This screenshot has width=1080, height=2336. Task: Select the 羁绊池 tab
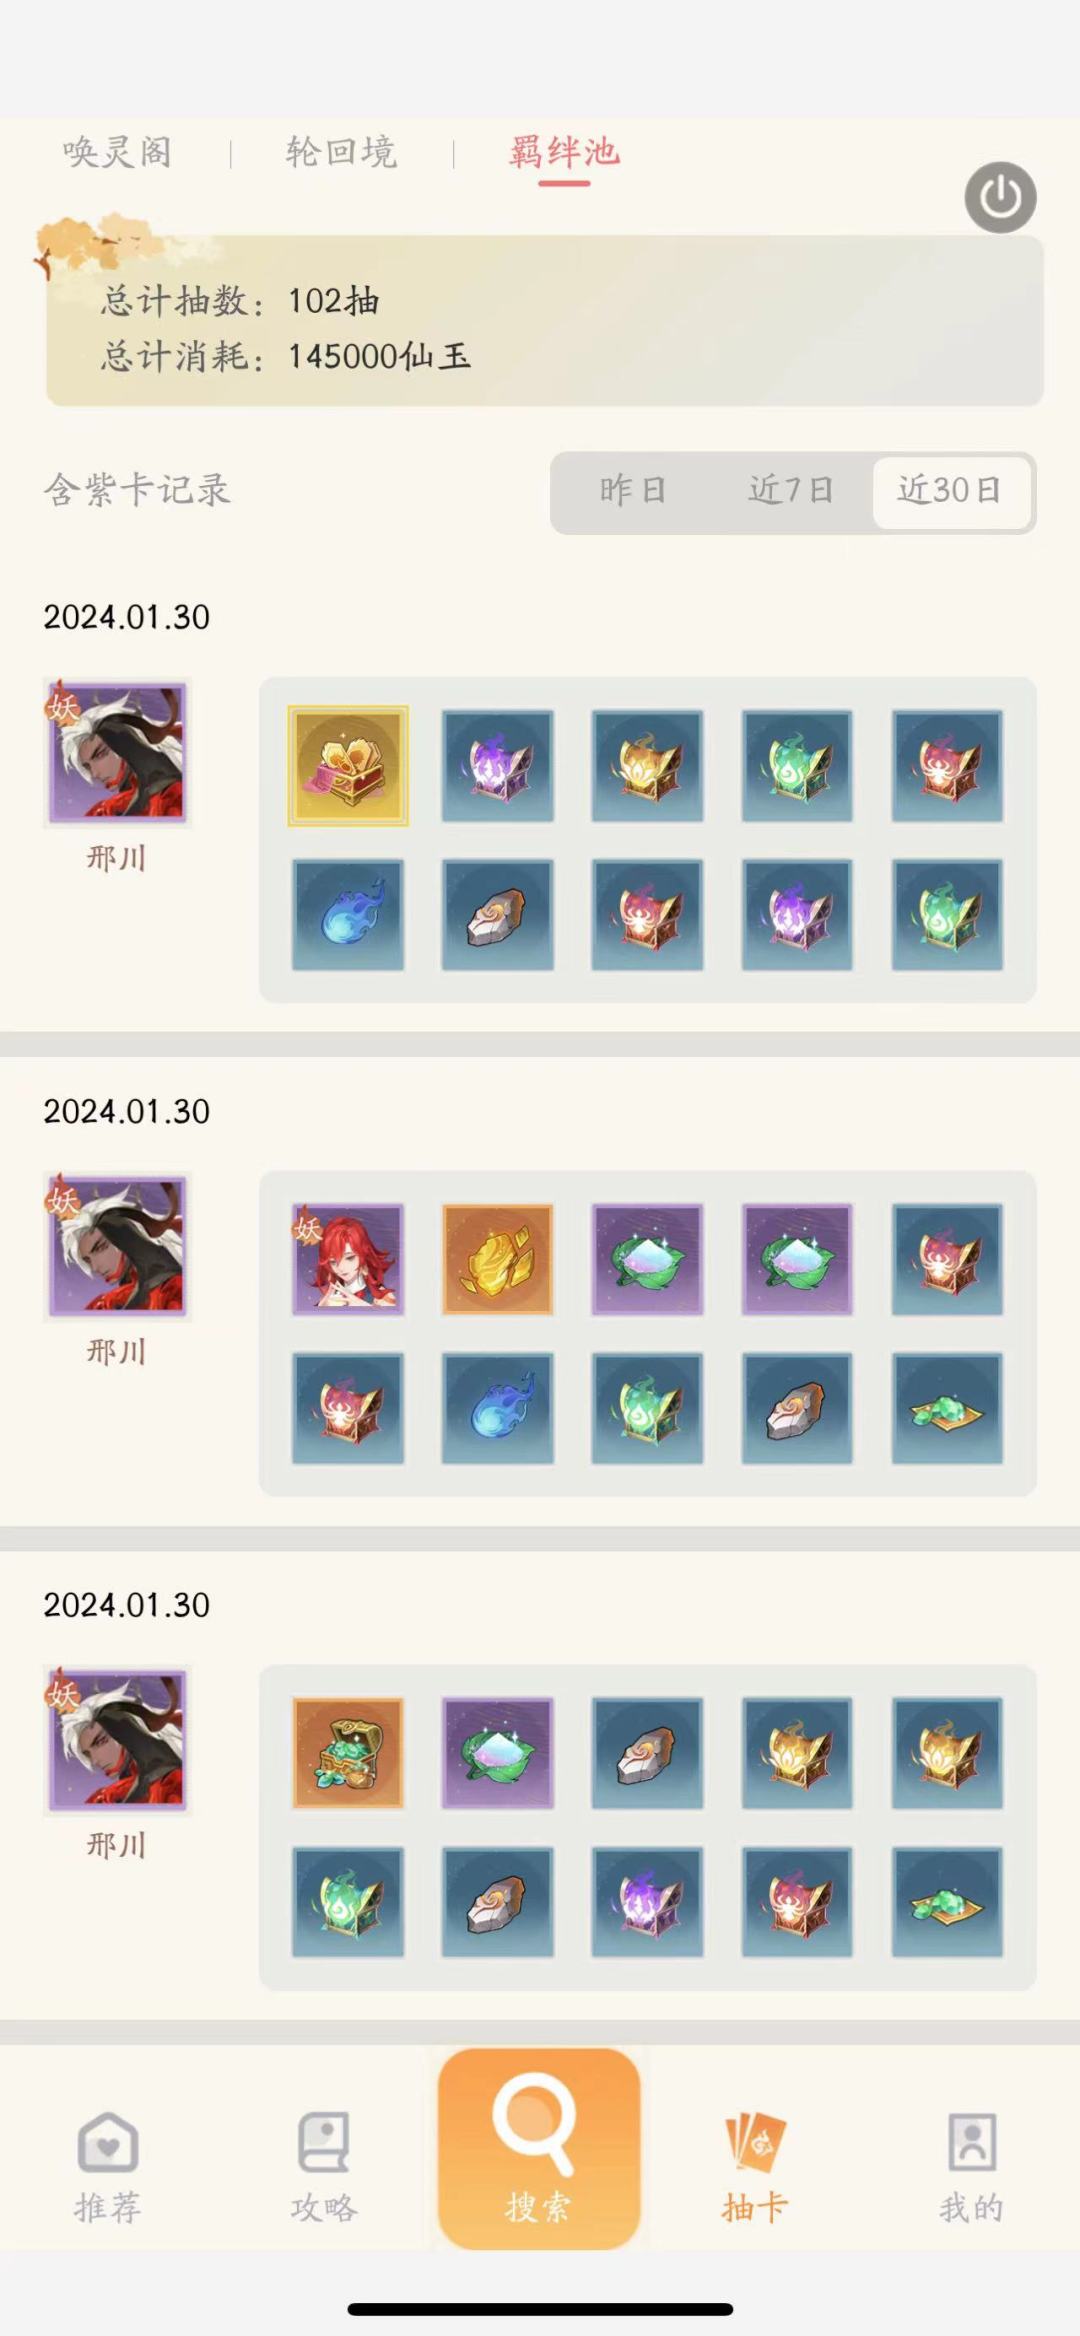pos(564,152)
